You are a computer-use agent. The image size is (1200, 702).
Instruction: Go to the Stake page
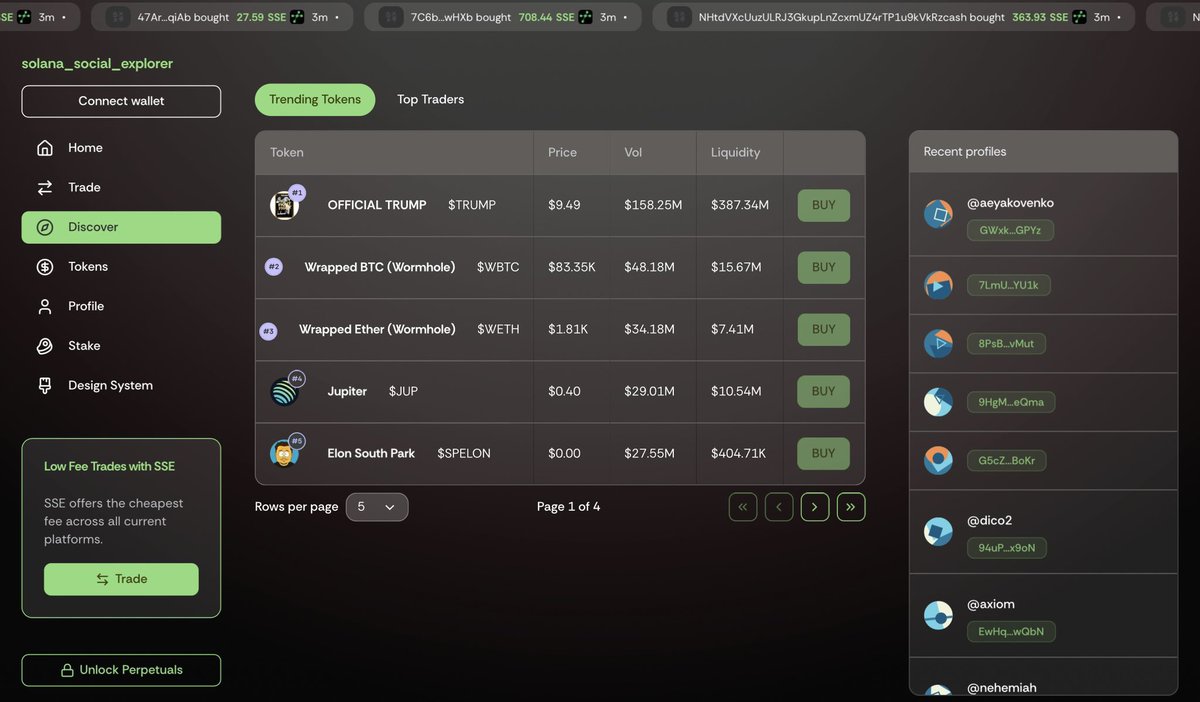click(x=121, y=346)
